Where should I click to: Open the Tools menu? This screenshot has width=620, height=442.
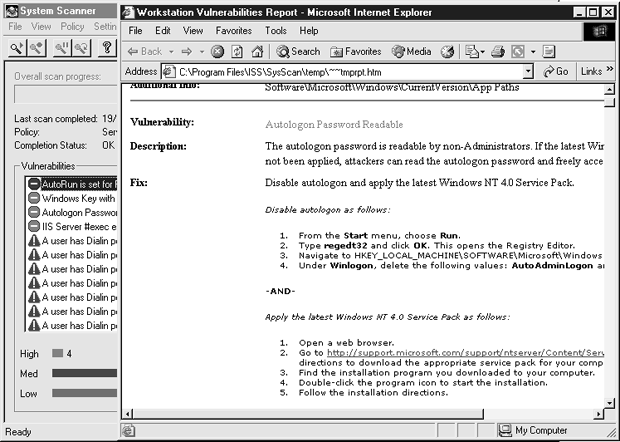coord(276,31)
